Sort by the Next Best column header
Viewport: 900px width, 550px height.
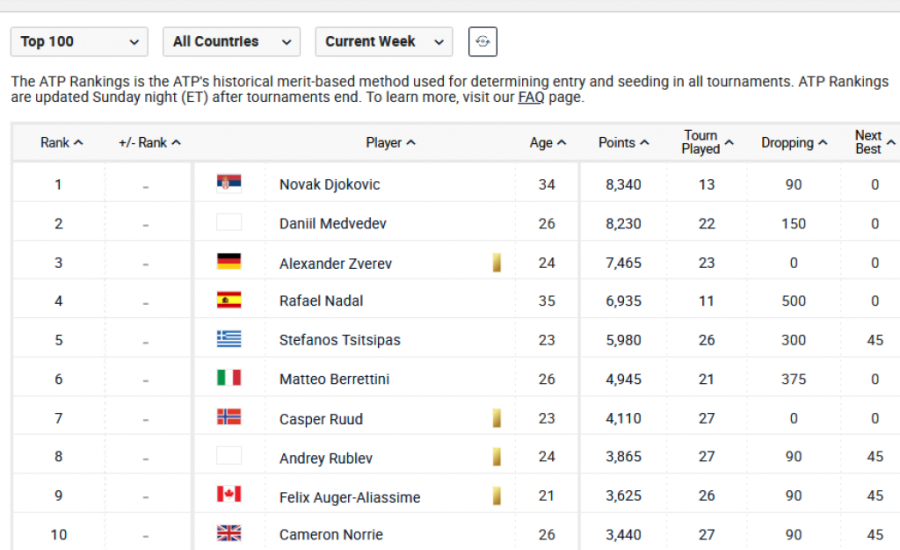[874, 142]
